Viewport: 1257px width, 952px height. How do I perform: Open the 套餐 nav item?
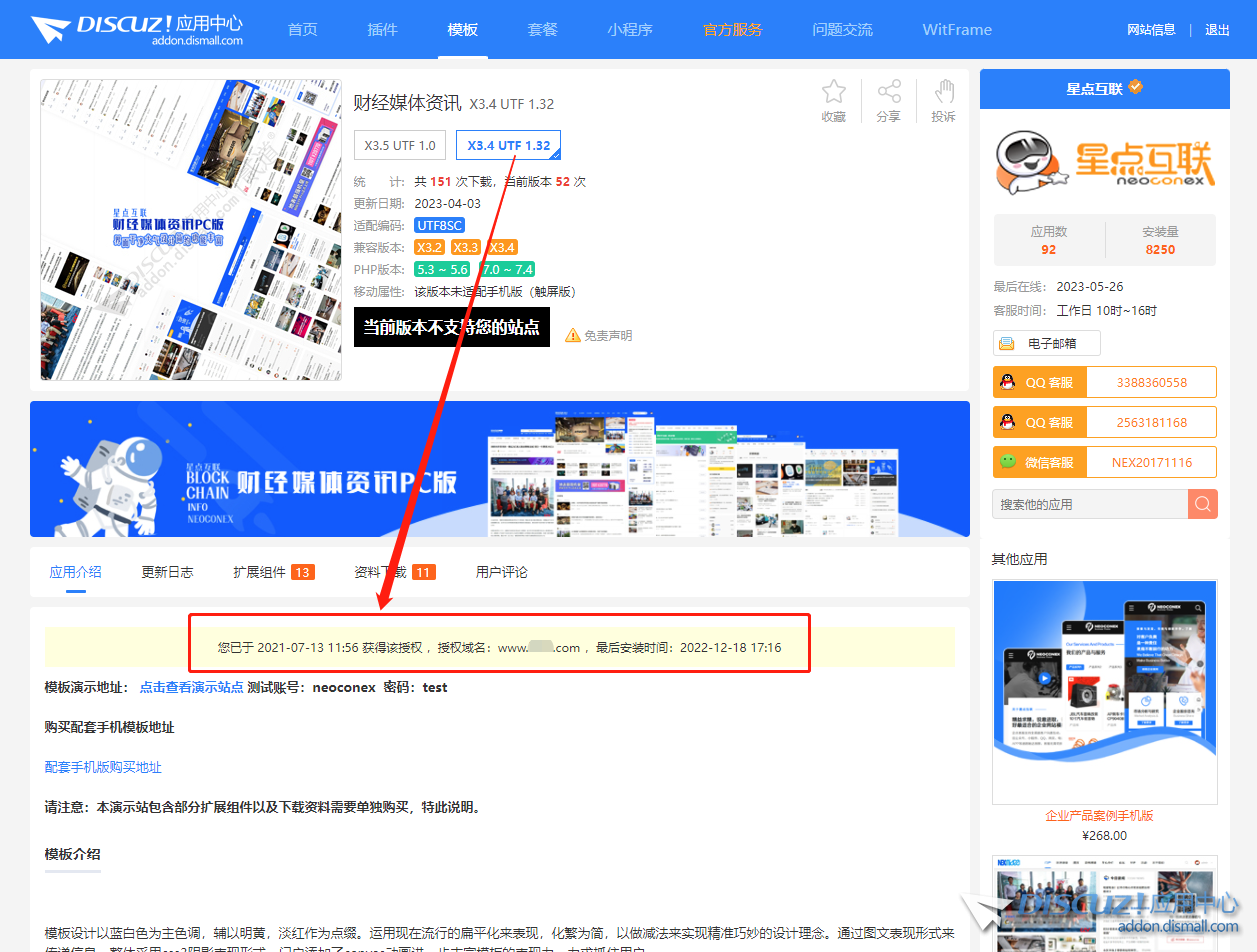pos(543,29)
